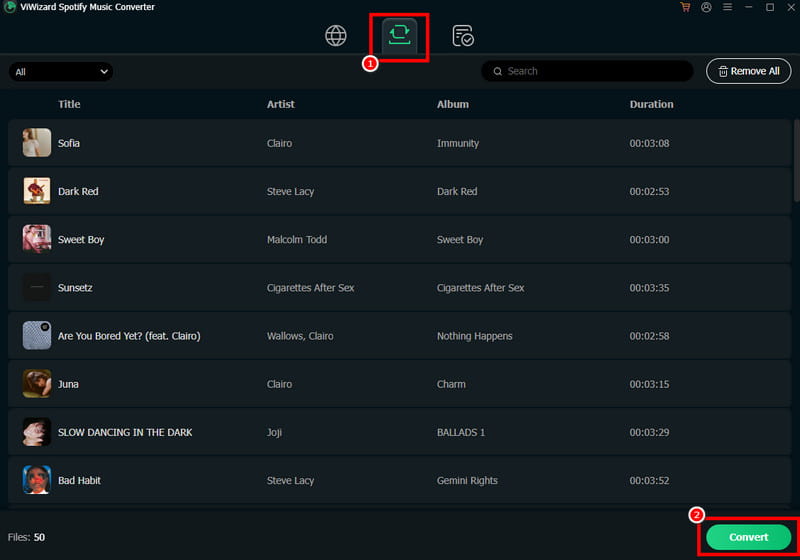800x560 pixels.
Task: Open the user account icon
Action: coord(706,7)
